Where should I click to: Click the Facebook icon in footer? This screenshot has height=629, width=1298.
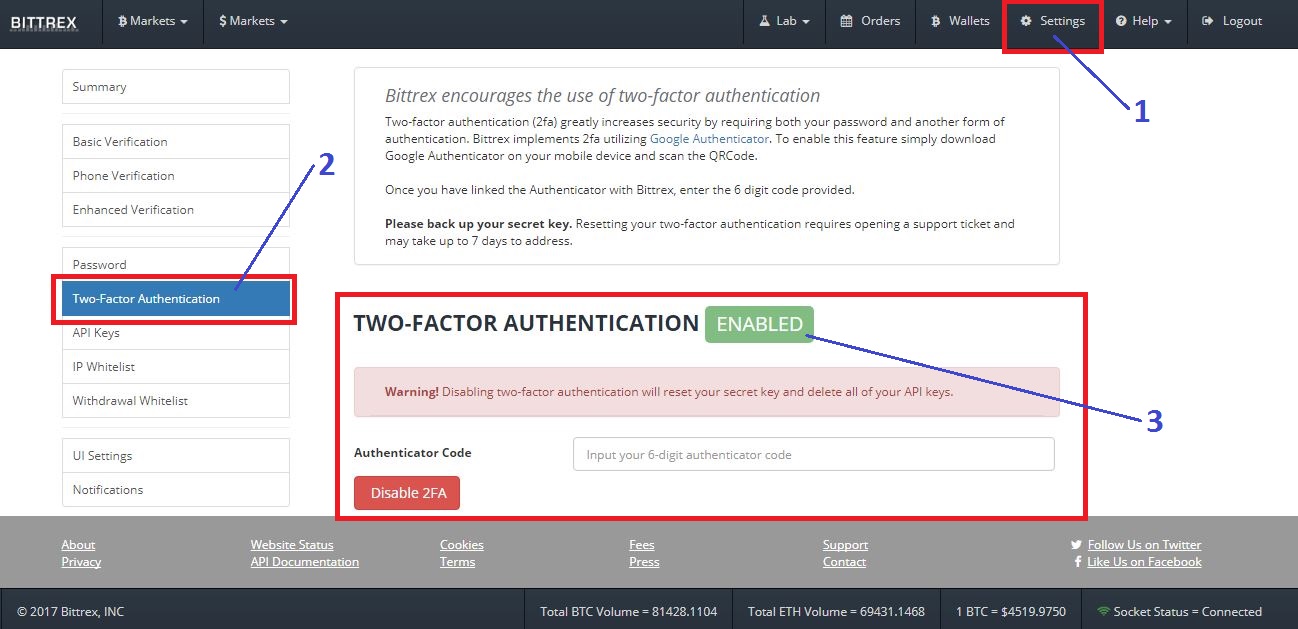click(x=1078, y=562)
